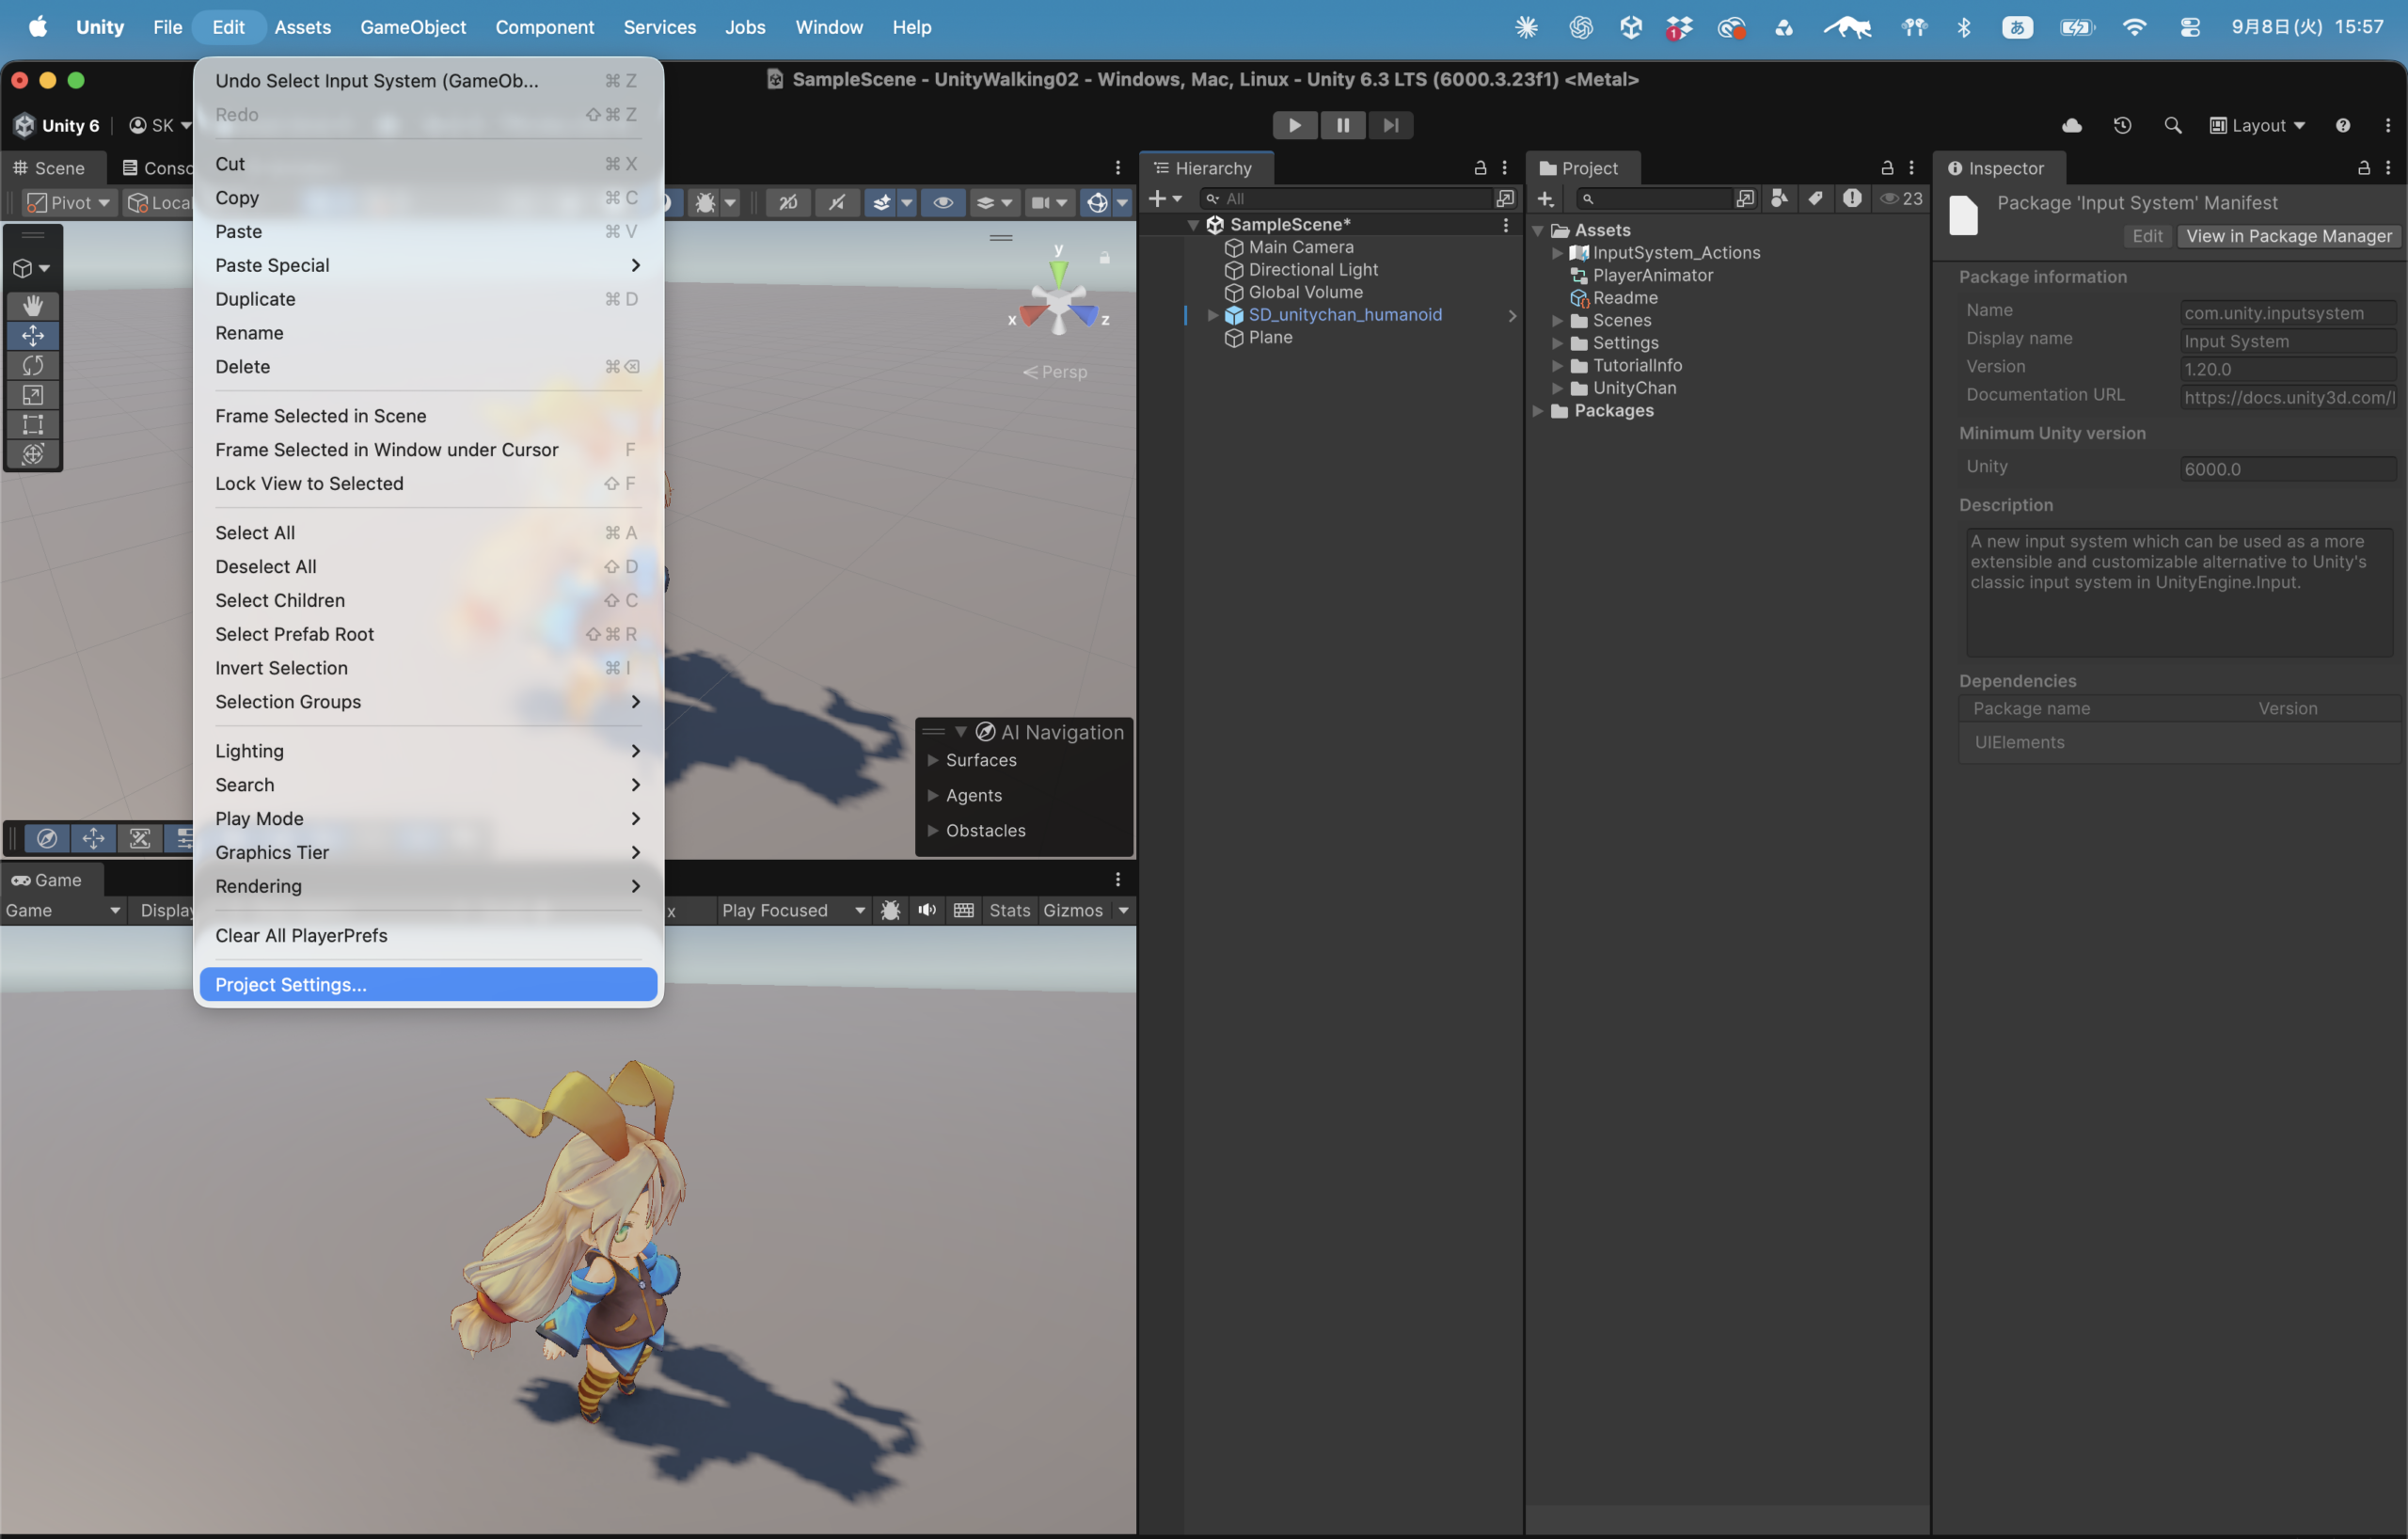Click the Project search field
Screen dimensions: 2408x1539
1654,198
